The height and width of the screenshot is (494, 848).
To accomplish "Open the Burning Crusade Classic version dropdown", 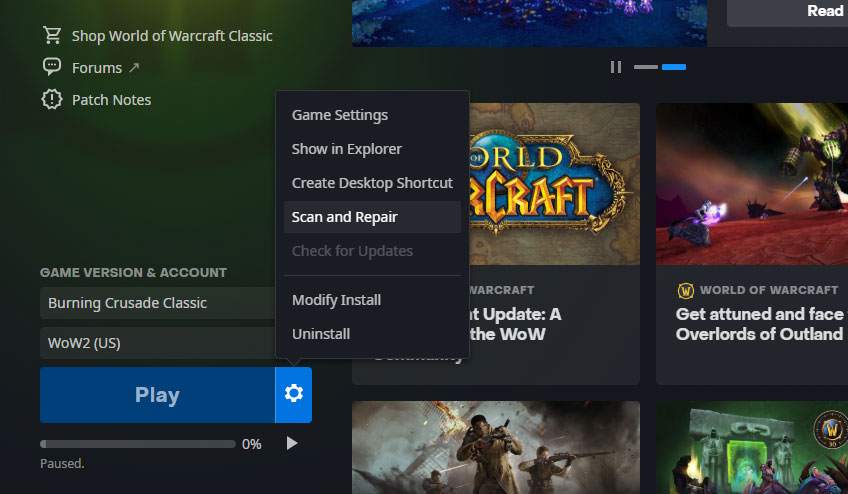I will pyautogui.click(x=157, y=303).
